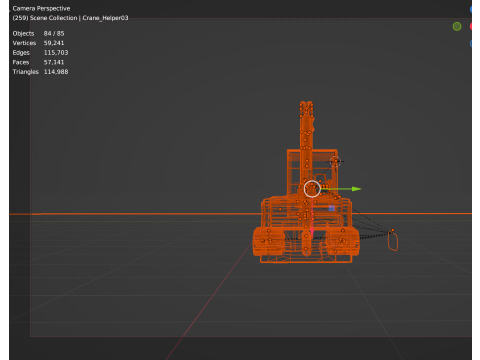Click the Edges "115,703" statistic
This screenshot has width=480, height=360.
[x=56, y=53]
